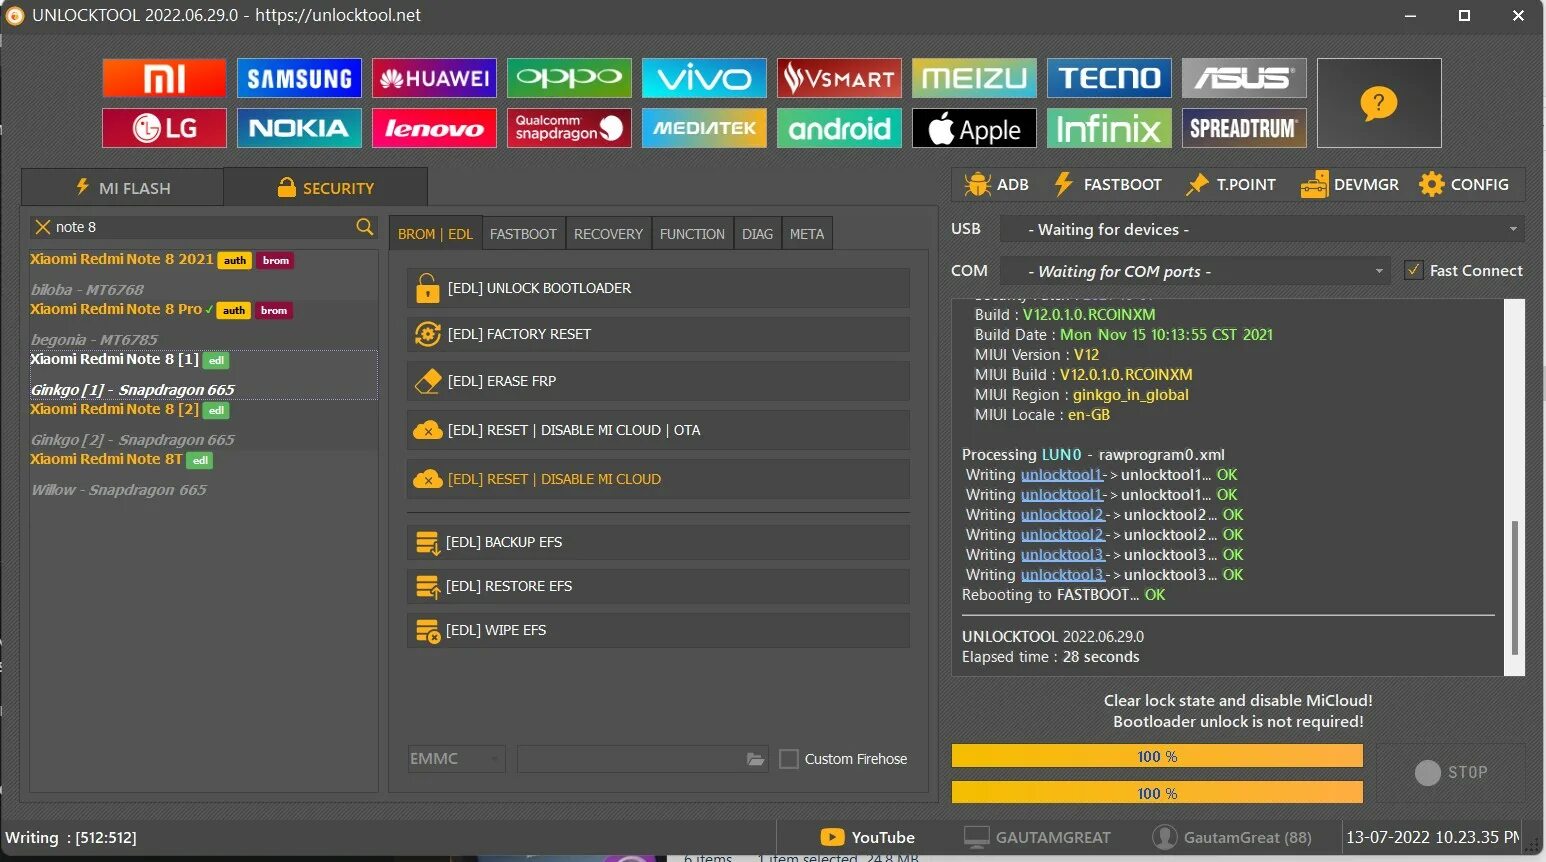This screenshot has width=1546, height=862.
Task: Enable the Custom Firehose checkbox
Action: tap(789, 759)
